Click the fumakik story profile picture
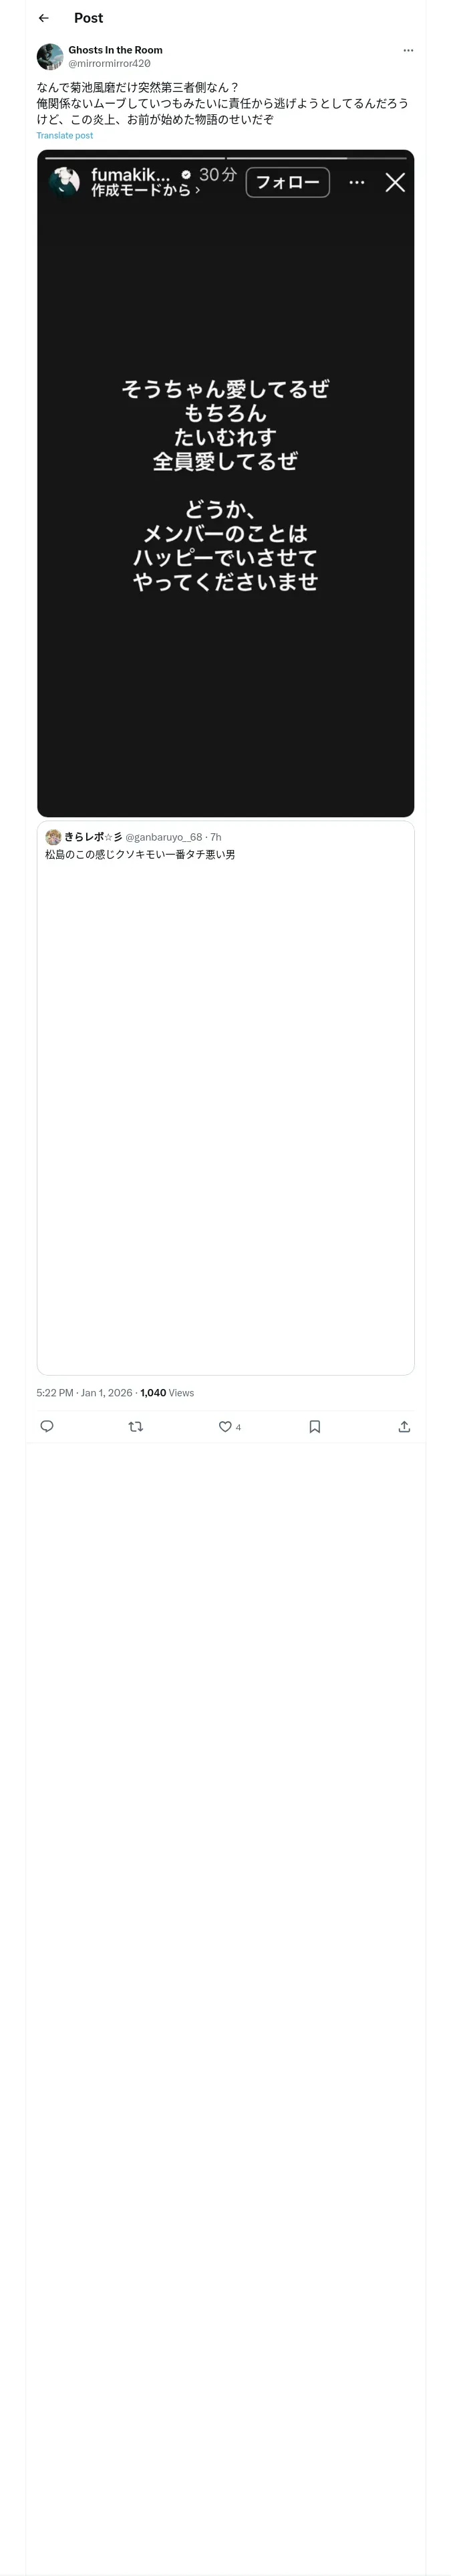Image resolution: width=451 pixels, height=2576 pixels. [x=65, y=181]
